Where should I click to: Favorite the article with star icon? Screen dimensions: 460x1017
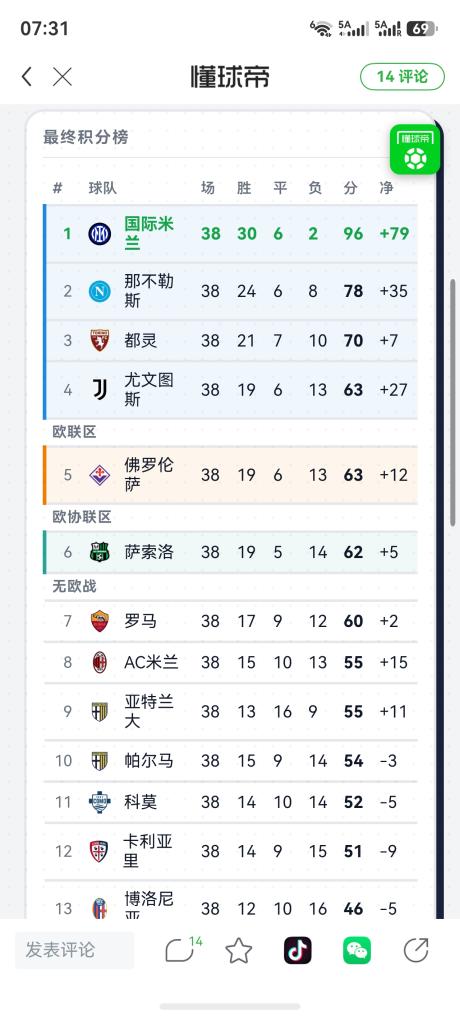(x=239, y=951)
